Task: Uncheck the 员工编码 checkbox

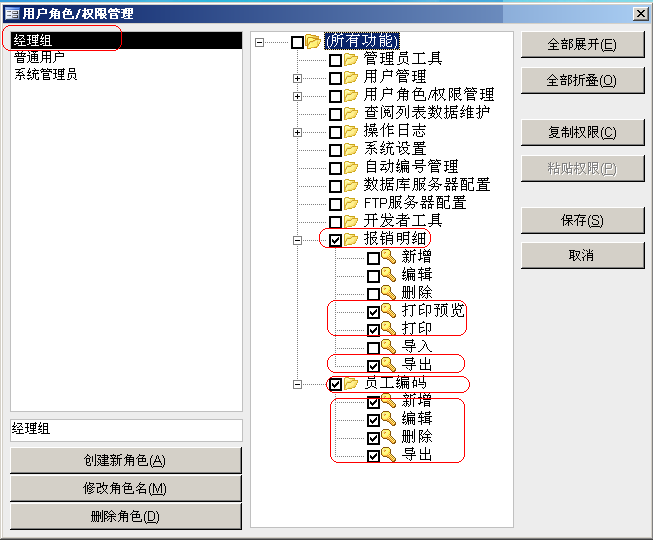Action: pos(335,384)
